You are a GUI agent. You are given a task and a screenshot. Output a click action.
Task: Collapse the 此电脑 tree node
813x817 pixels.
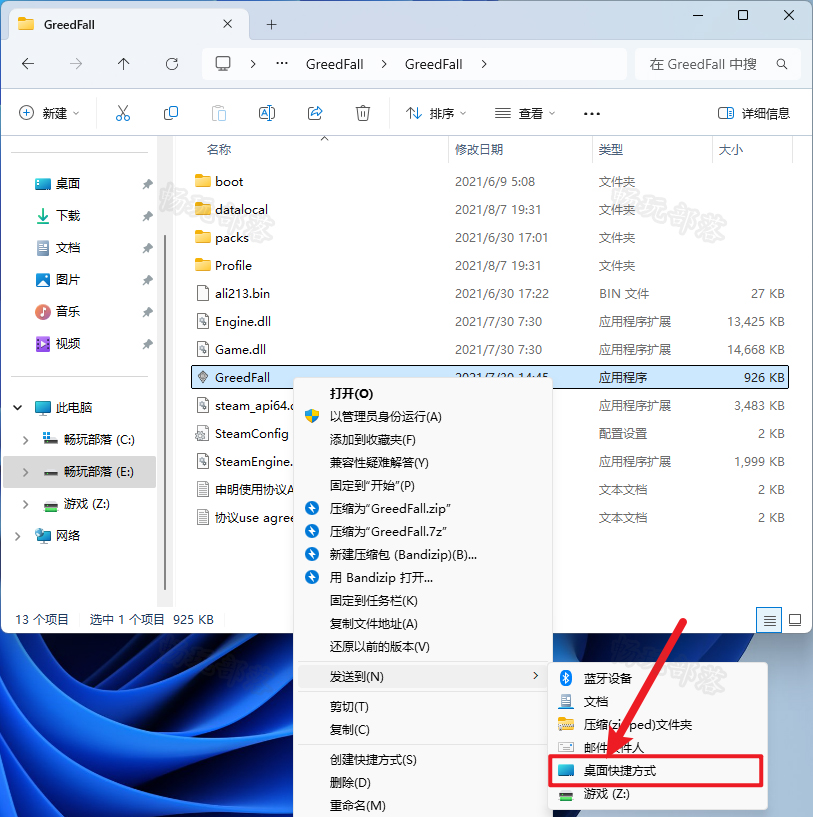[18, 407]
